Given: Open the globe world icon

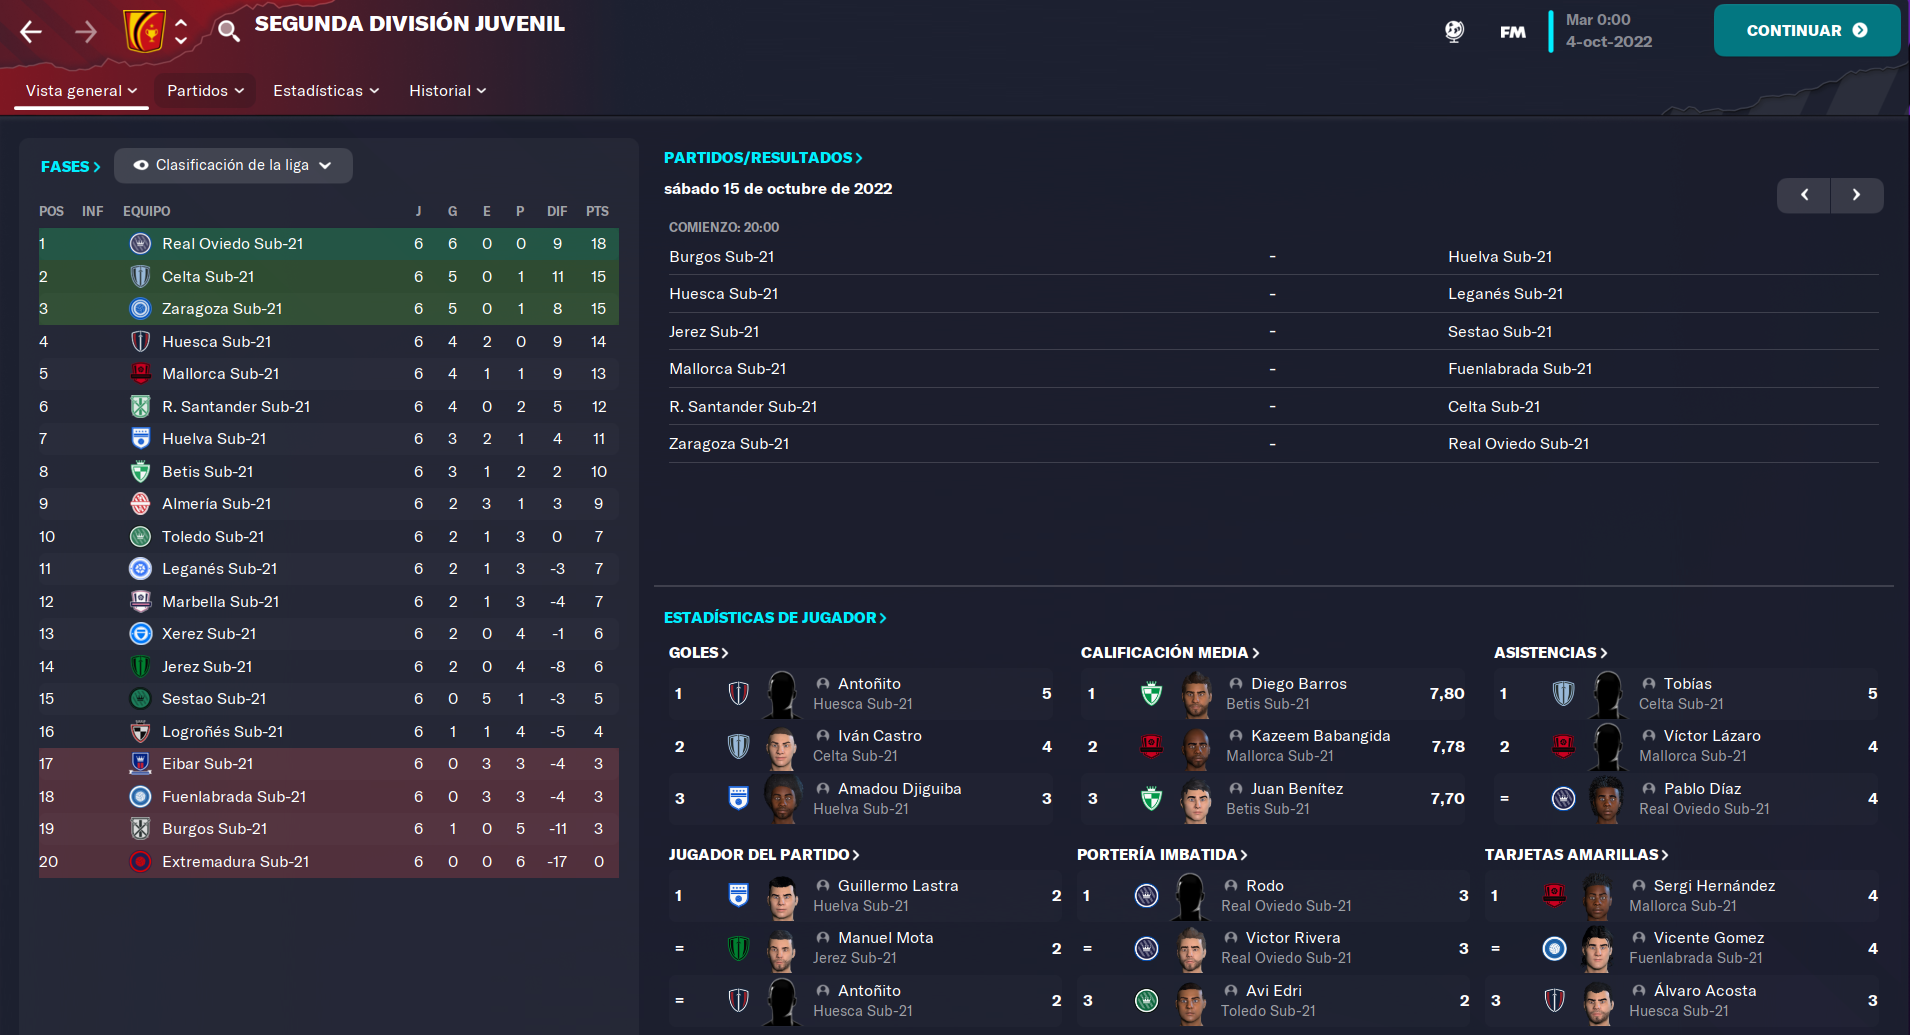Looking at the screenshot, I should tap(1454, 31).
